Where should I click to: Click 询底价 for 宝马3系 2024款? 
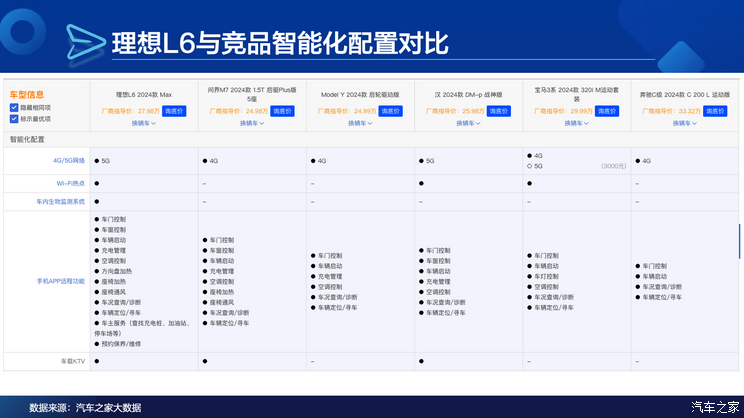[607, 111]
